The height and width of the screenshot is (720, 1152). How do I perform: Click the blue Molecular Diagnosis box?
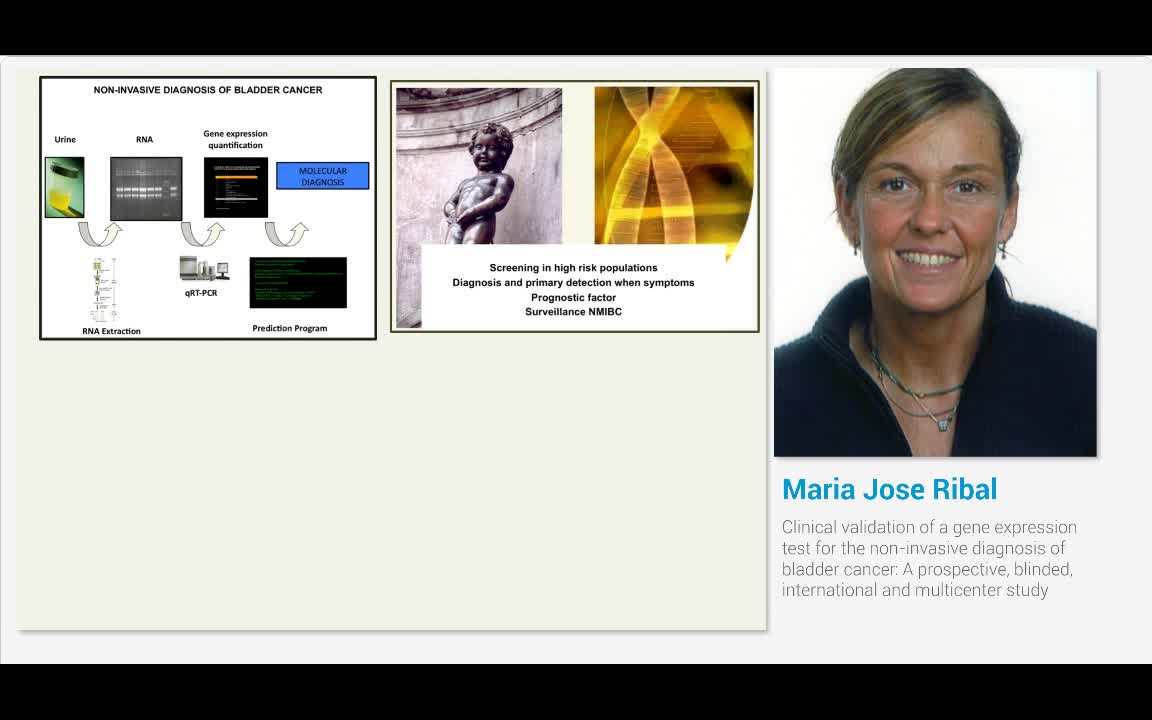point(322,176)
